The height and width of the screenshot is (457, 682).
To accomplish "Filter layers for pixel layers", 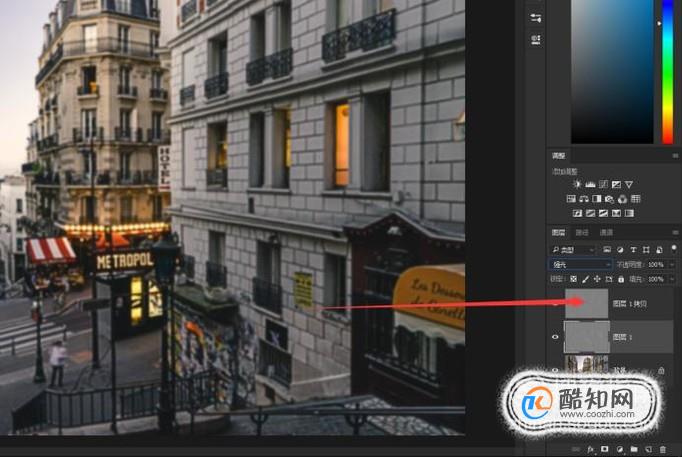I will pyautogui.click(x=607, y=250).
